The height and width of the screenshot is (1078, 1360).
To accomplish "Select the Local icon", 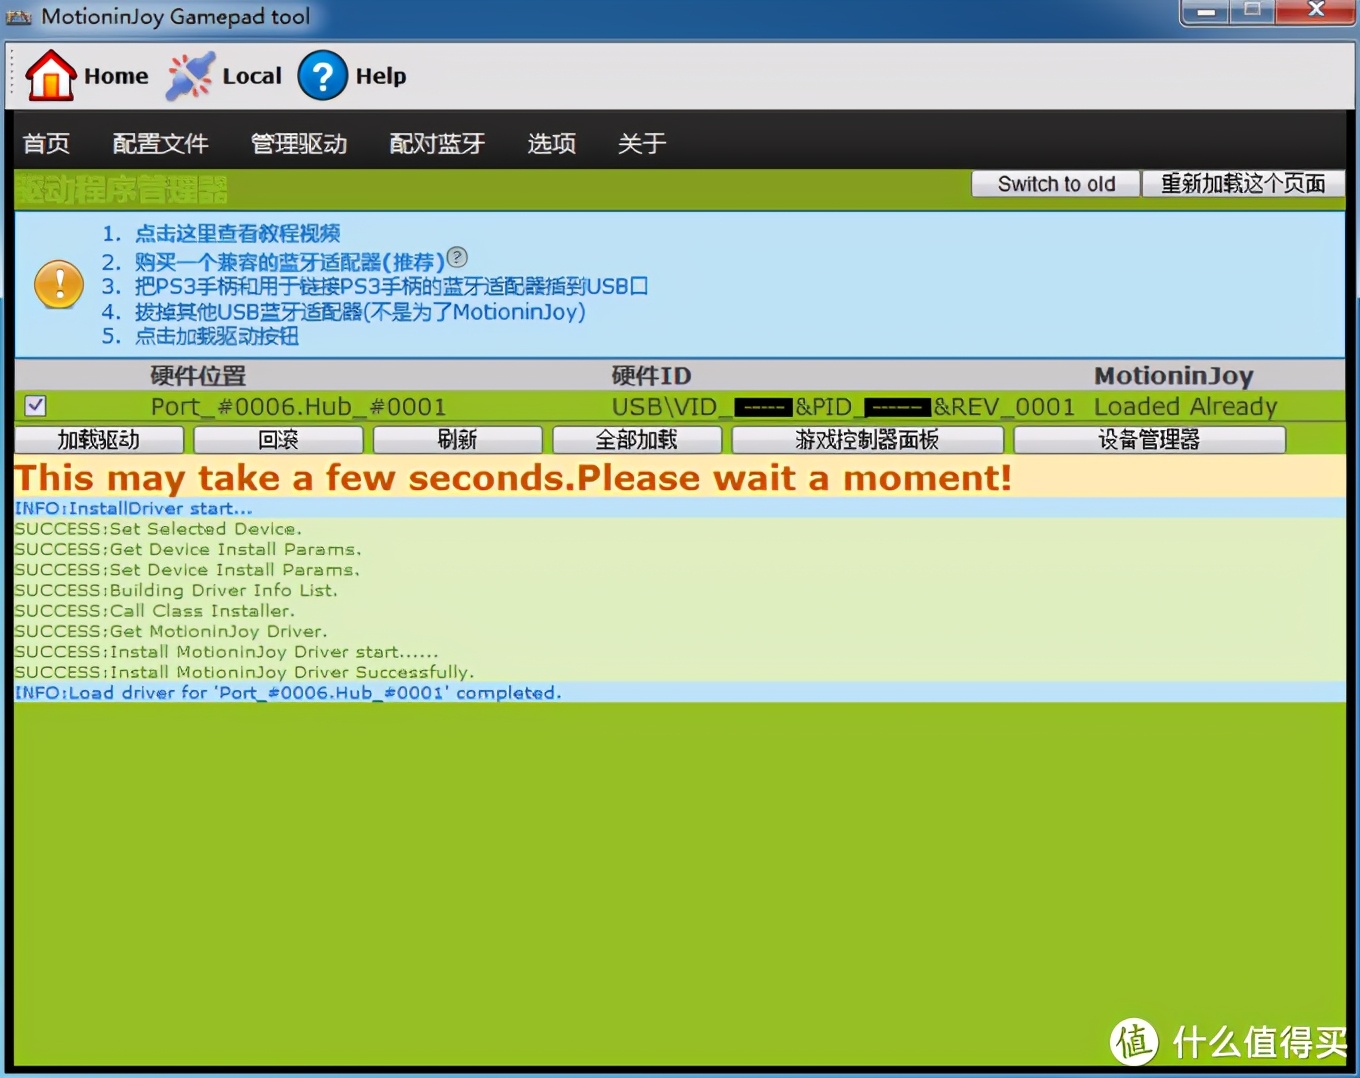I will 190,75.
